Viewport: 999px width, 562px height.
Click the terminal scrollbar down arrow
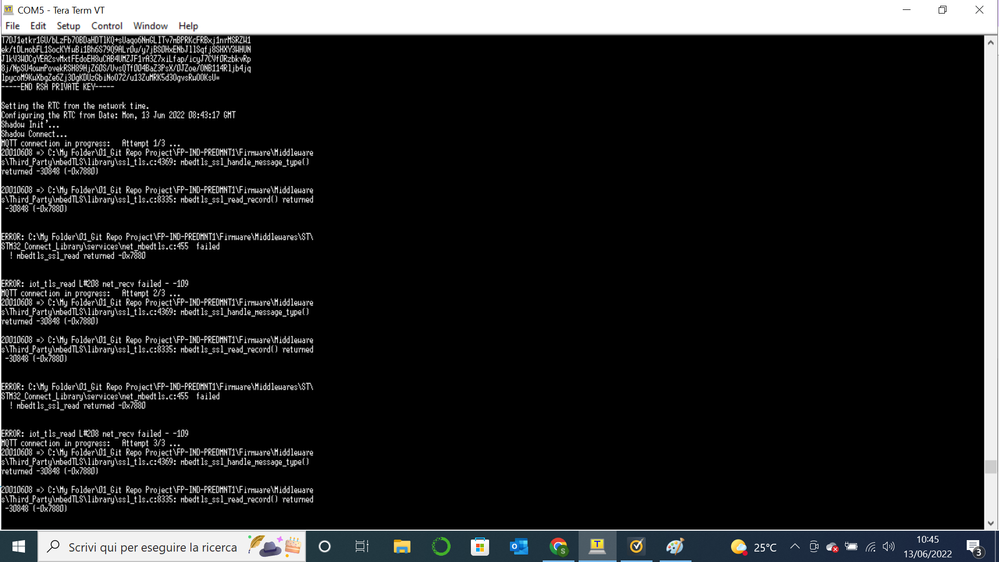(x=990, y=523)
